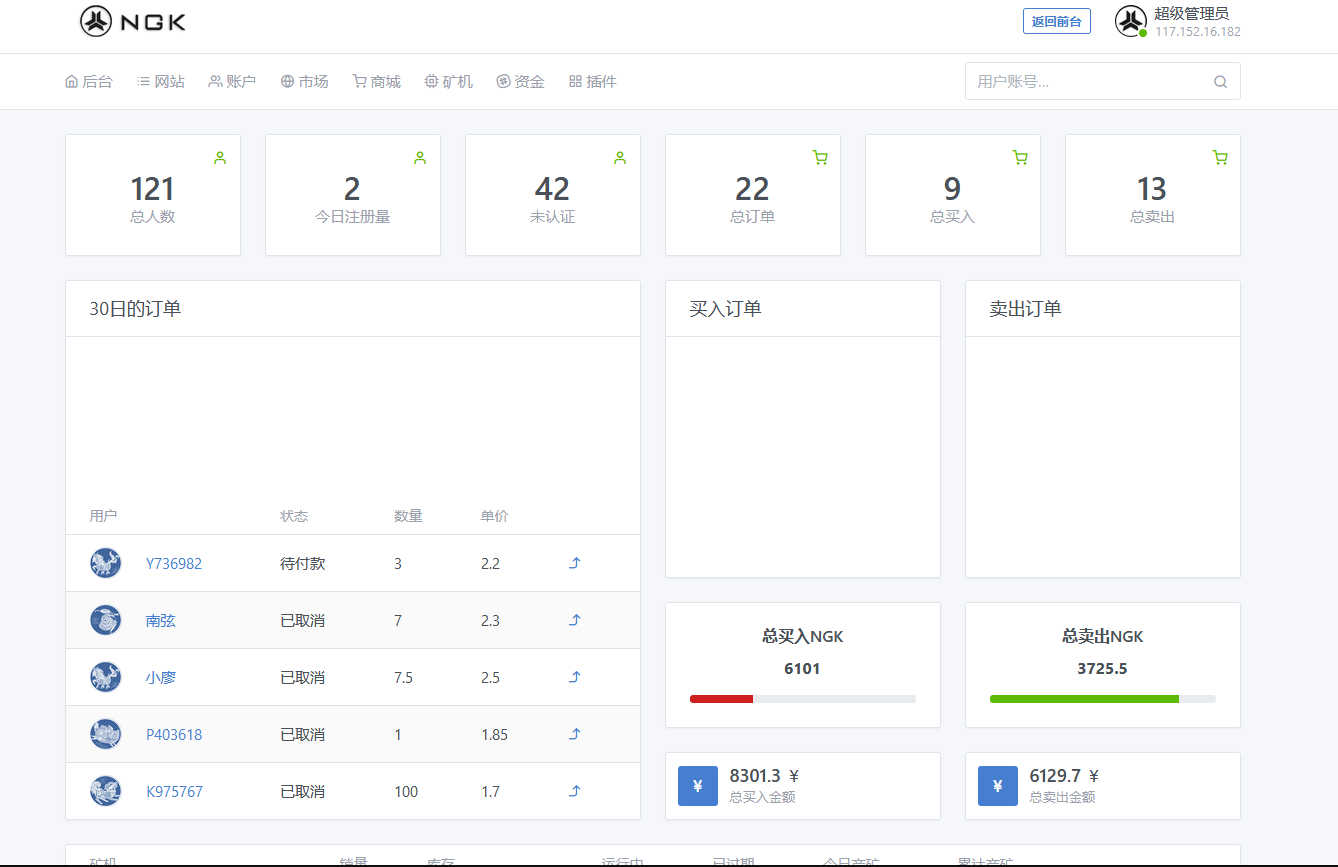
Task: Click the 卖出订单 panel title
Action: tap(1026, 309)
